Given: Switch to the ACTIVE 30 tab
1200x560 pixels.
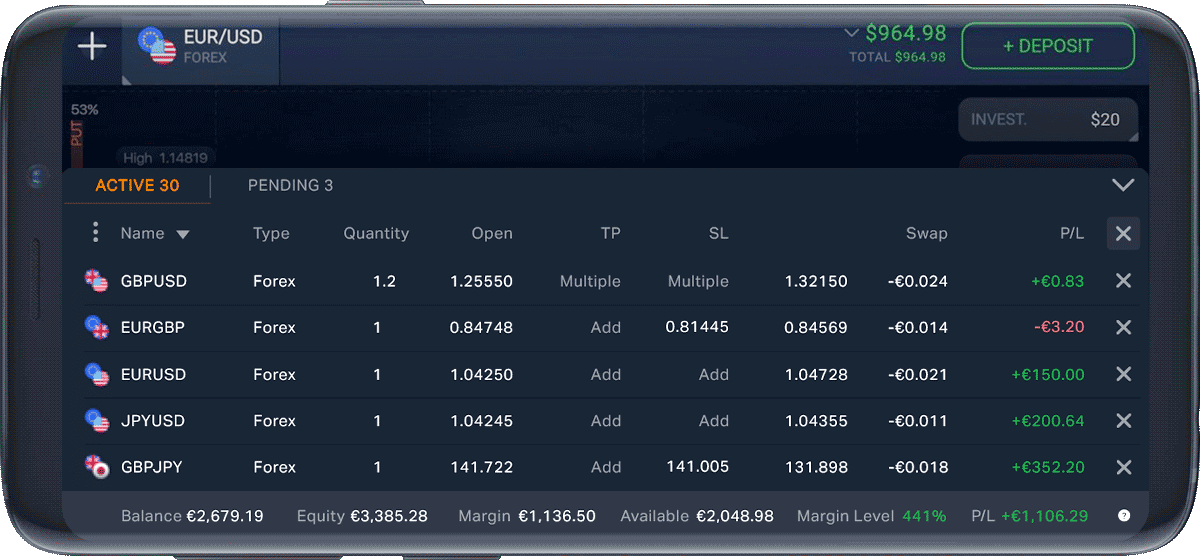Looking at the screenshot, I should [138, 185].
